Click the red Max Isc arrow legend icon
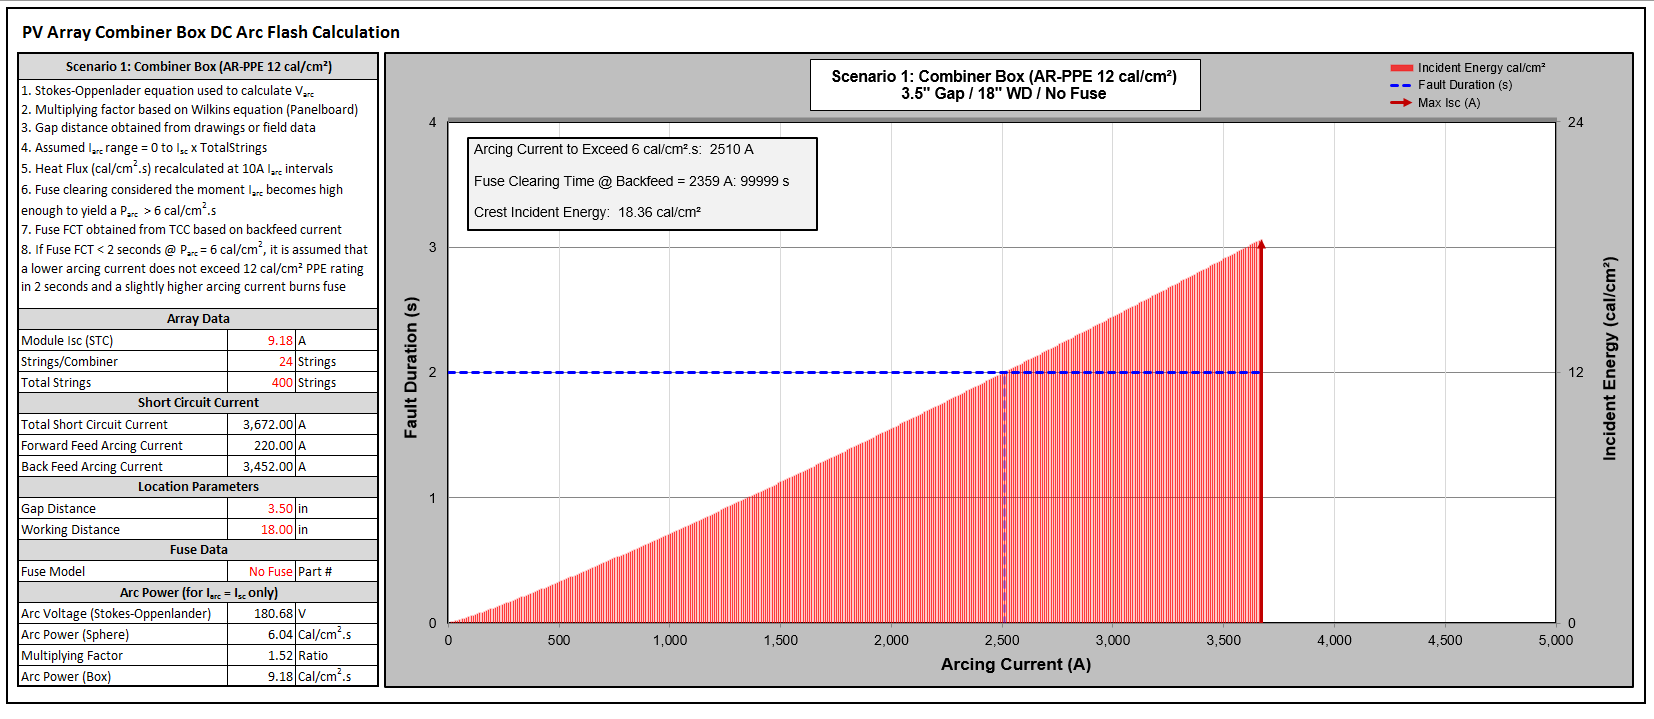The width and height of the screenshot is (1654, 719). coord(1400,103)
